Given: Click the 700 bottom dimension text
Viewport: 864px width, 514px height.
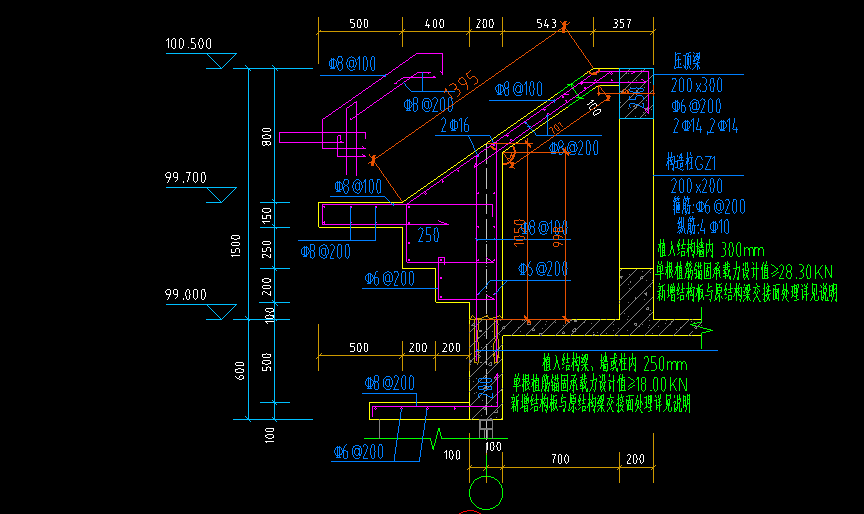Looking at the screenshot, I should pyautogui.click(x=559, y=458).
